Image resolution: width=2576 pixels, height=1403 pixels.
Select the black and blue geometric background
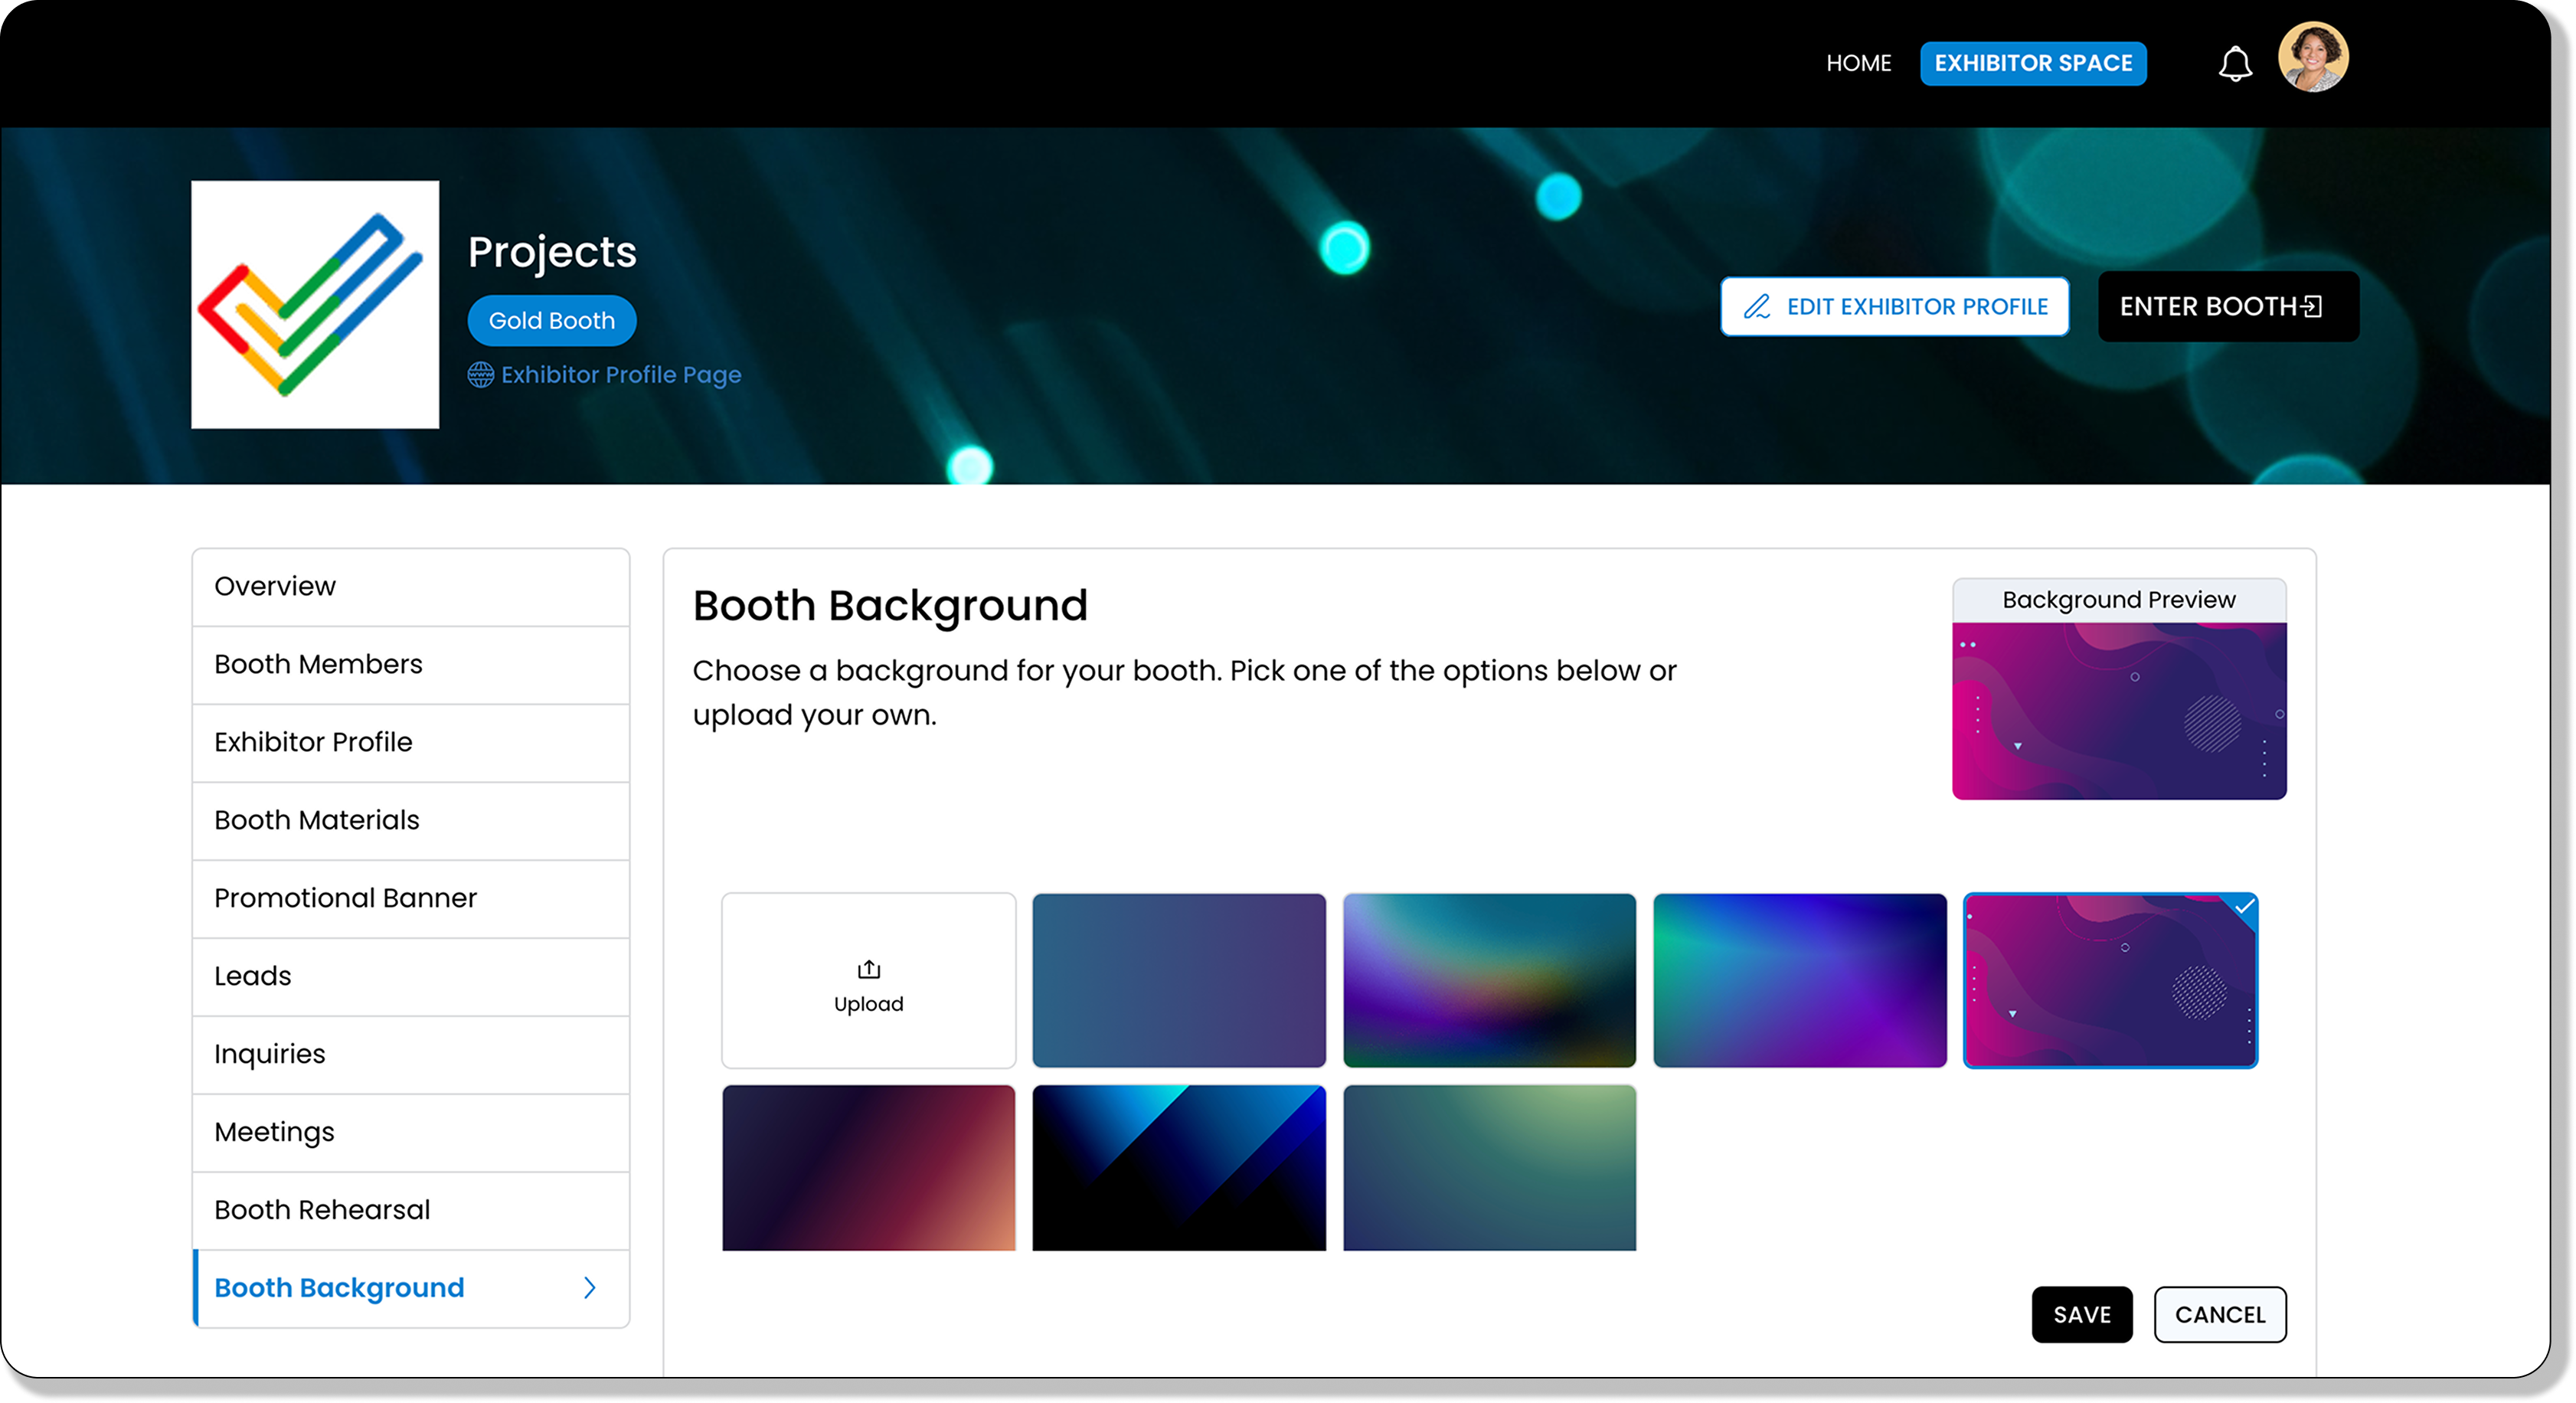click(x=1178, y=1167)
